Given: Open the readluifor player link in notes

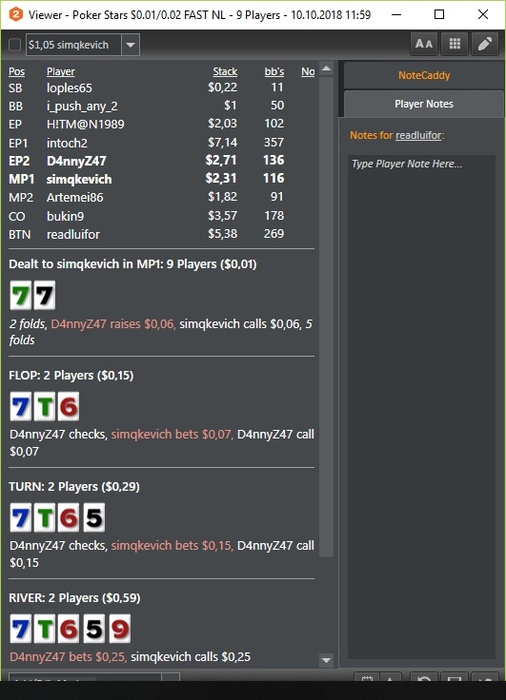Looking at the screenshot, I should (x=418, y=135).
